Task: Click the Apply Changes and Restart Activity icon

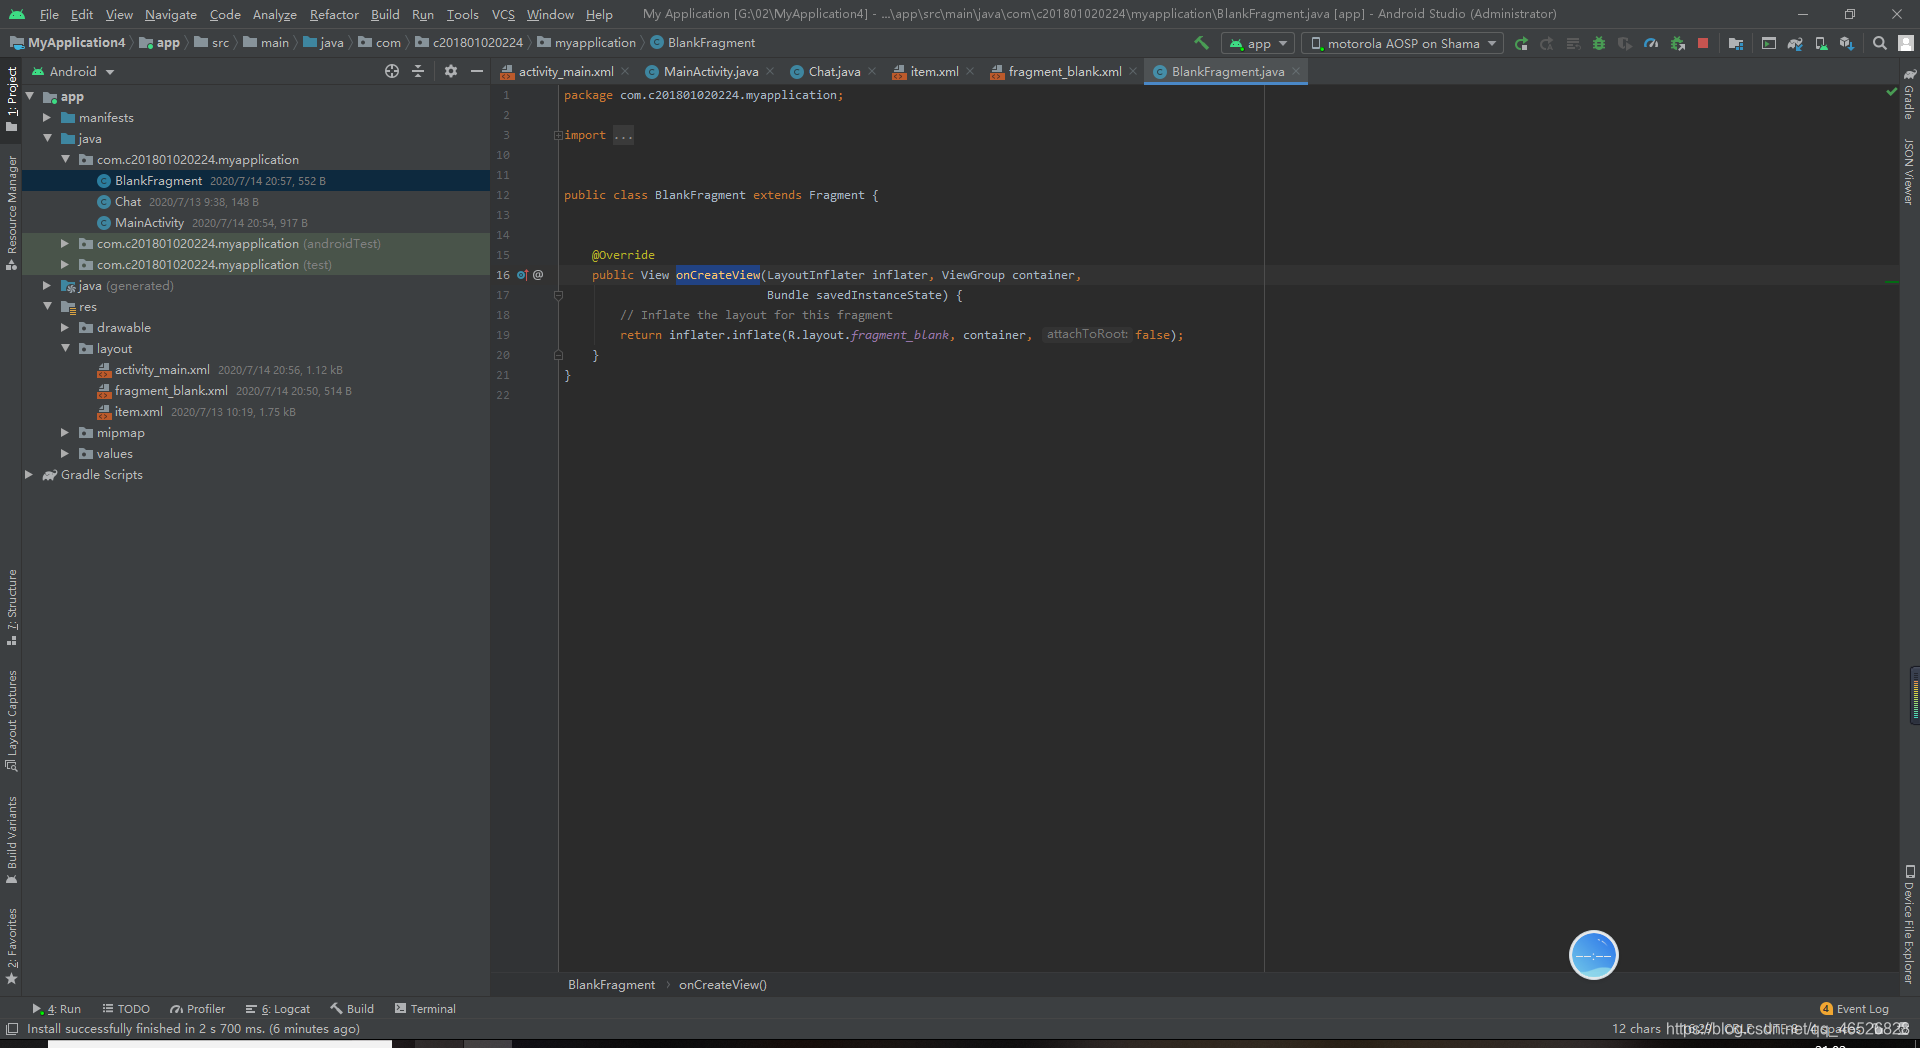Action: click(1547, 43)
